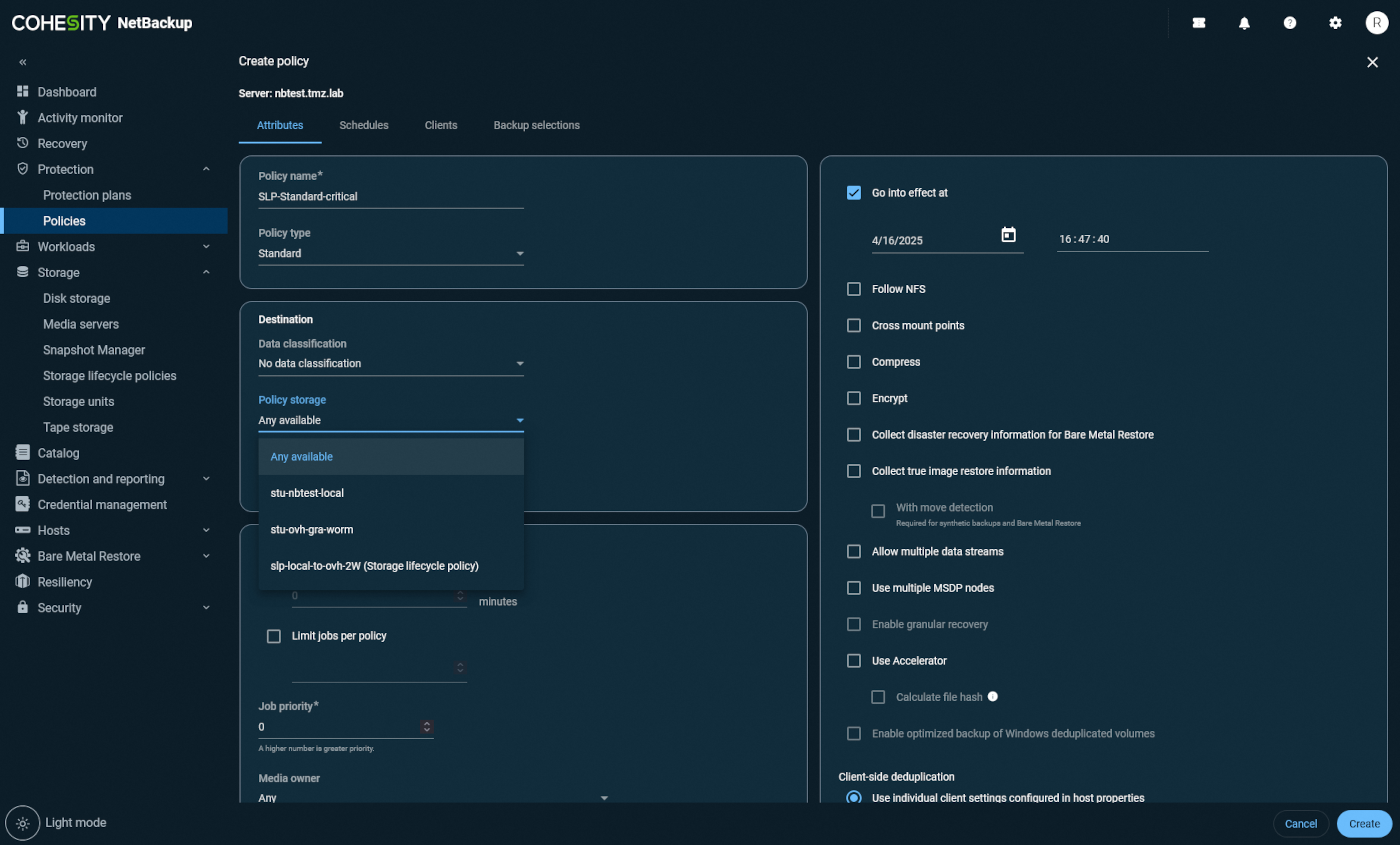Viewport: 1400px width, 845px height.
Task: Click the Cancel button
Action: tap(1300, 824)
